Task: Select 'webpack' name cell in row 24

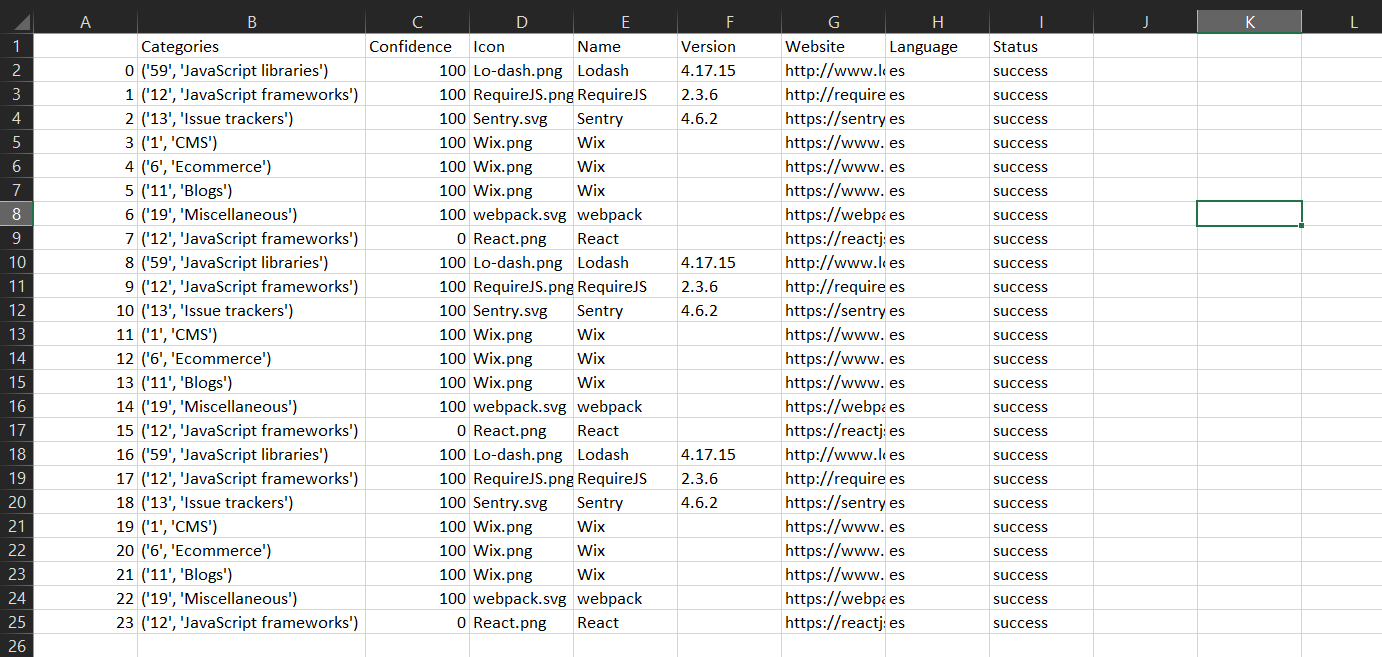Action: [625, 598]
